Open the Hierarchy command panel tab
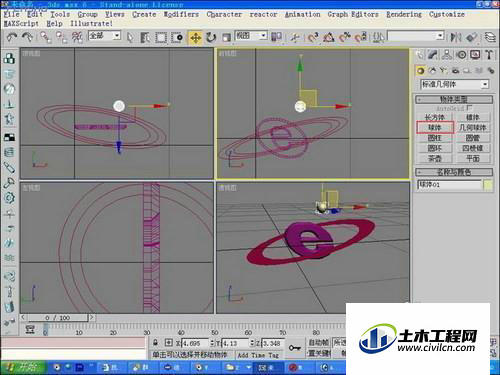Viewport: 500px width, 375px height. click(447, 55)
